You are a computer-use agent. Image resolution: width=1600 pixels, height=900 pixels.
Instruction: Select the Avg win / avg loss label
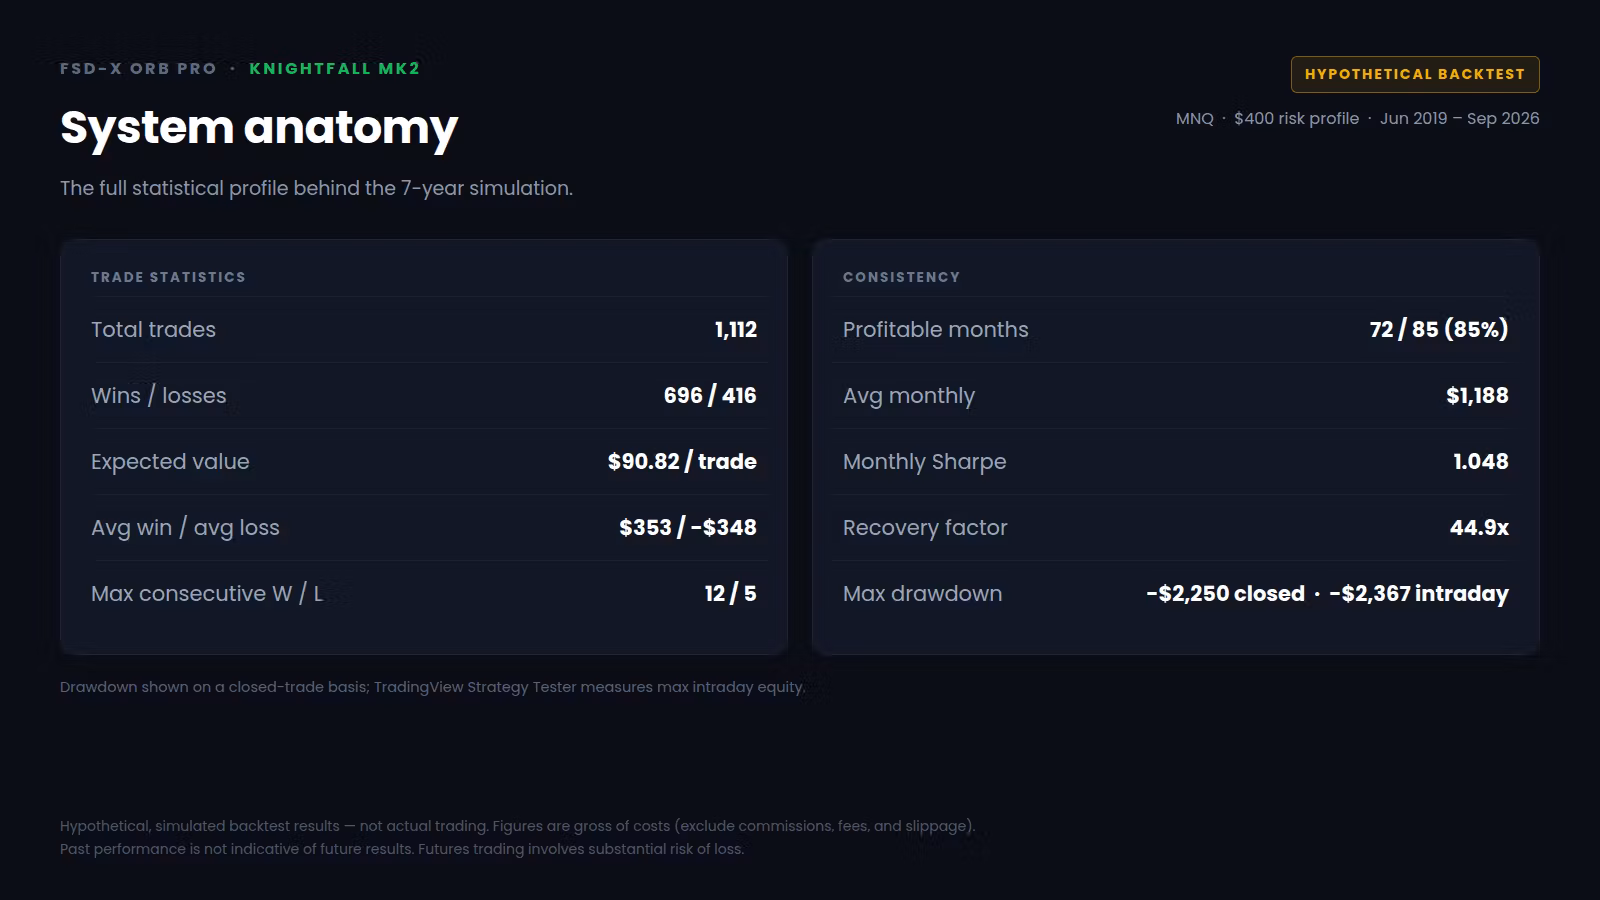tap(185, 528)
